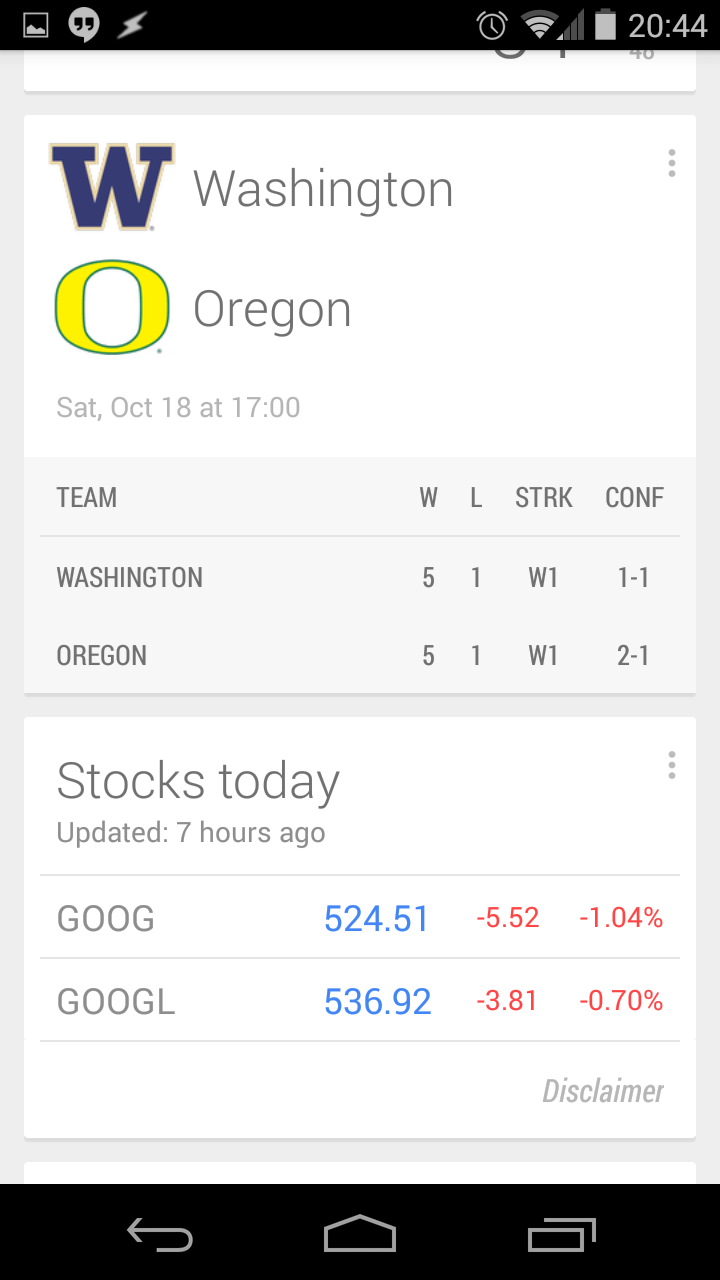Tap the alarm clock status icon
Image resolution: width=720 pixels, height=1280 pixels.
[x=492, y=26]
